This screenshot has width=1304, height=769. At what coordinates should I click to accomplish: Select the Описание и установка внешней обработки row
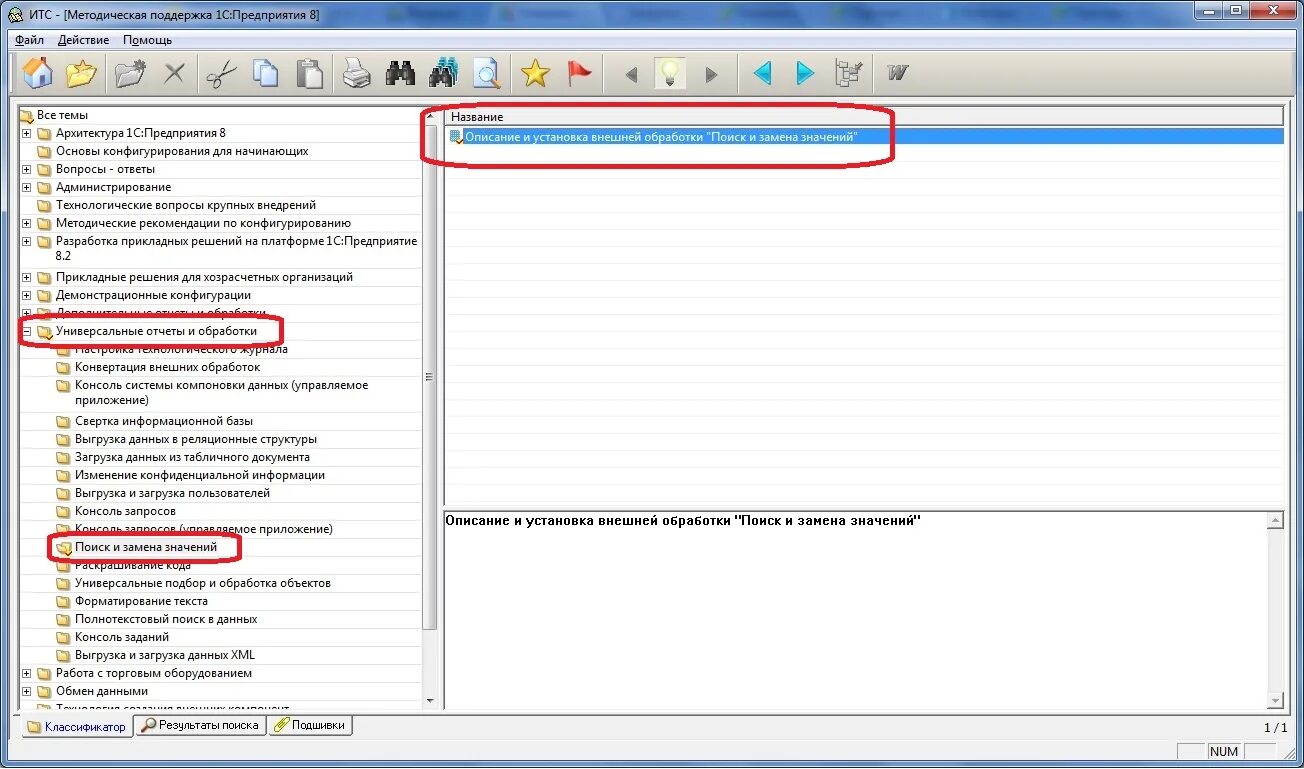coord(864,136)
